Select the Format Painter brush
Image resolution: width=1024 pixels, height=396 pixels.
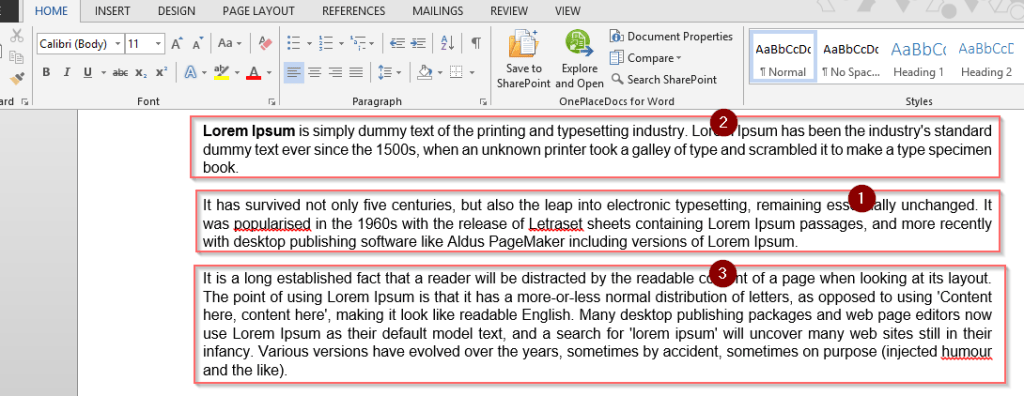(x=17, y=78)
